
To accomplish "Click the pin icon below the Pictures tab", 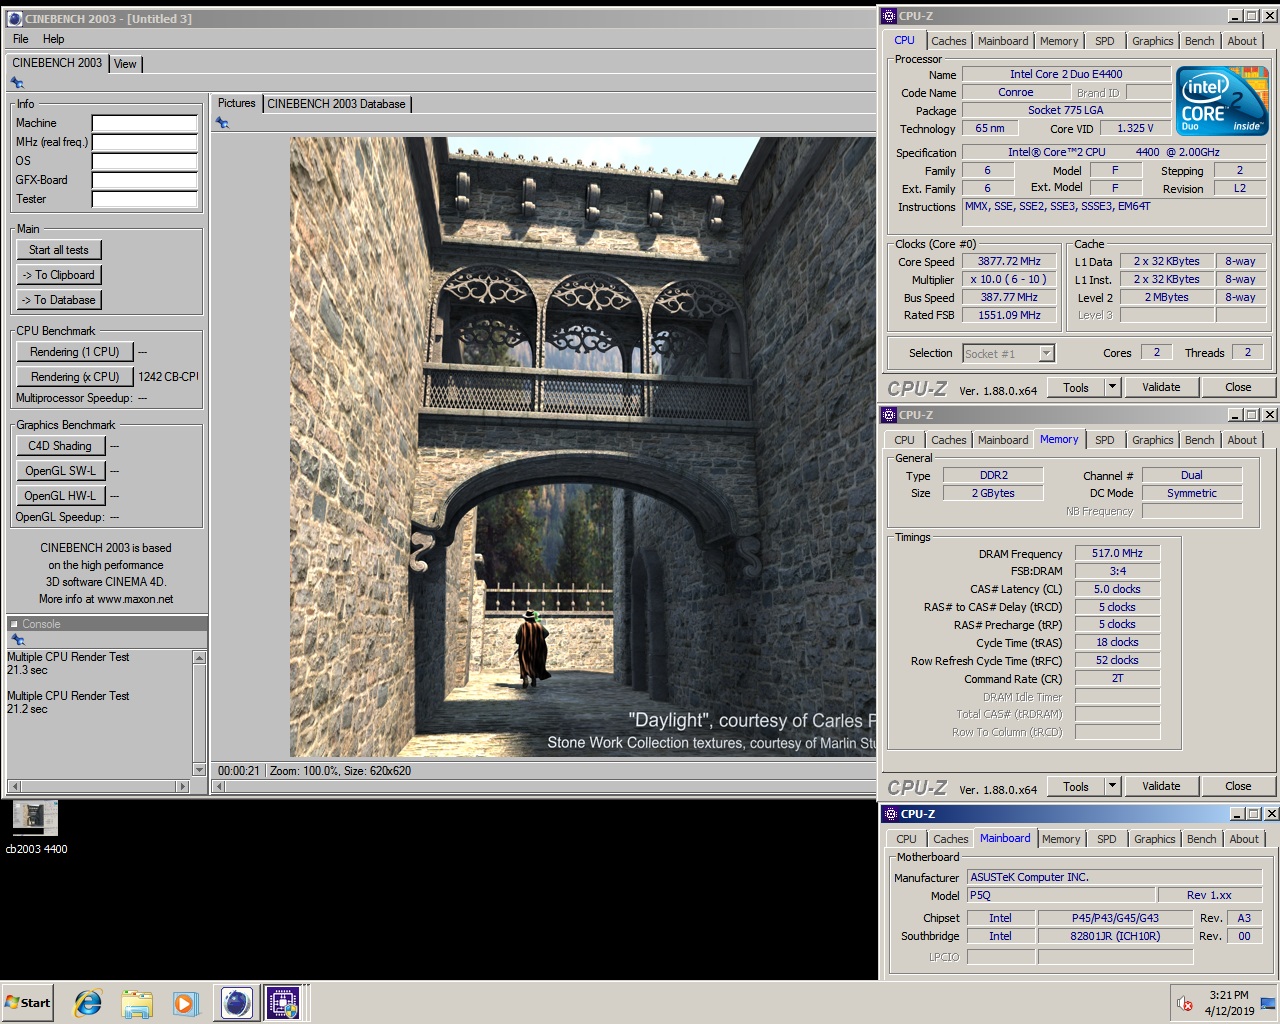I will click(222, 122).
